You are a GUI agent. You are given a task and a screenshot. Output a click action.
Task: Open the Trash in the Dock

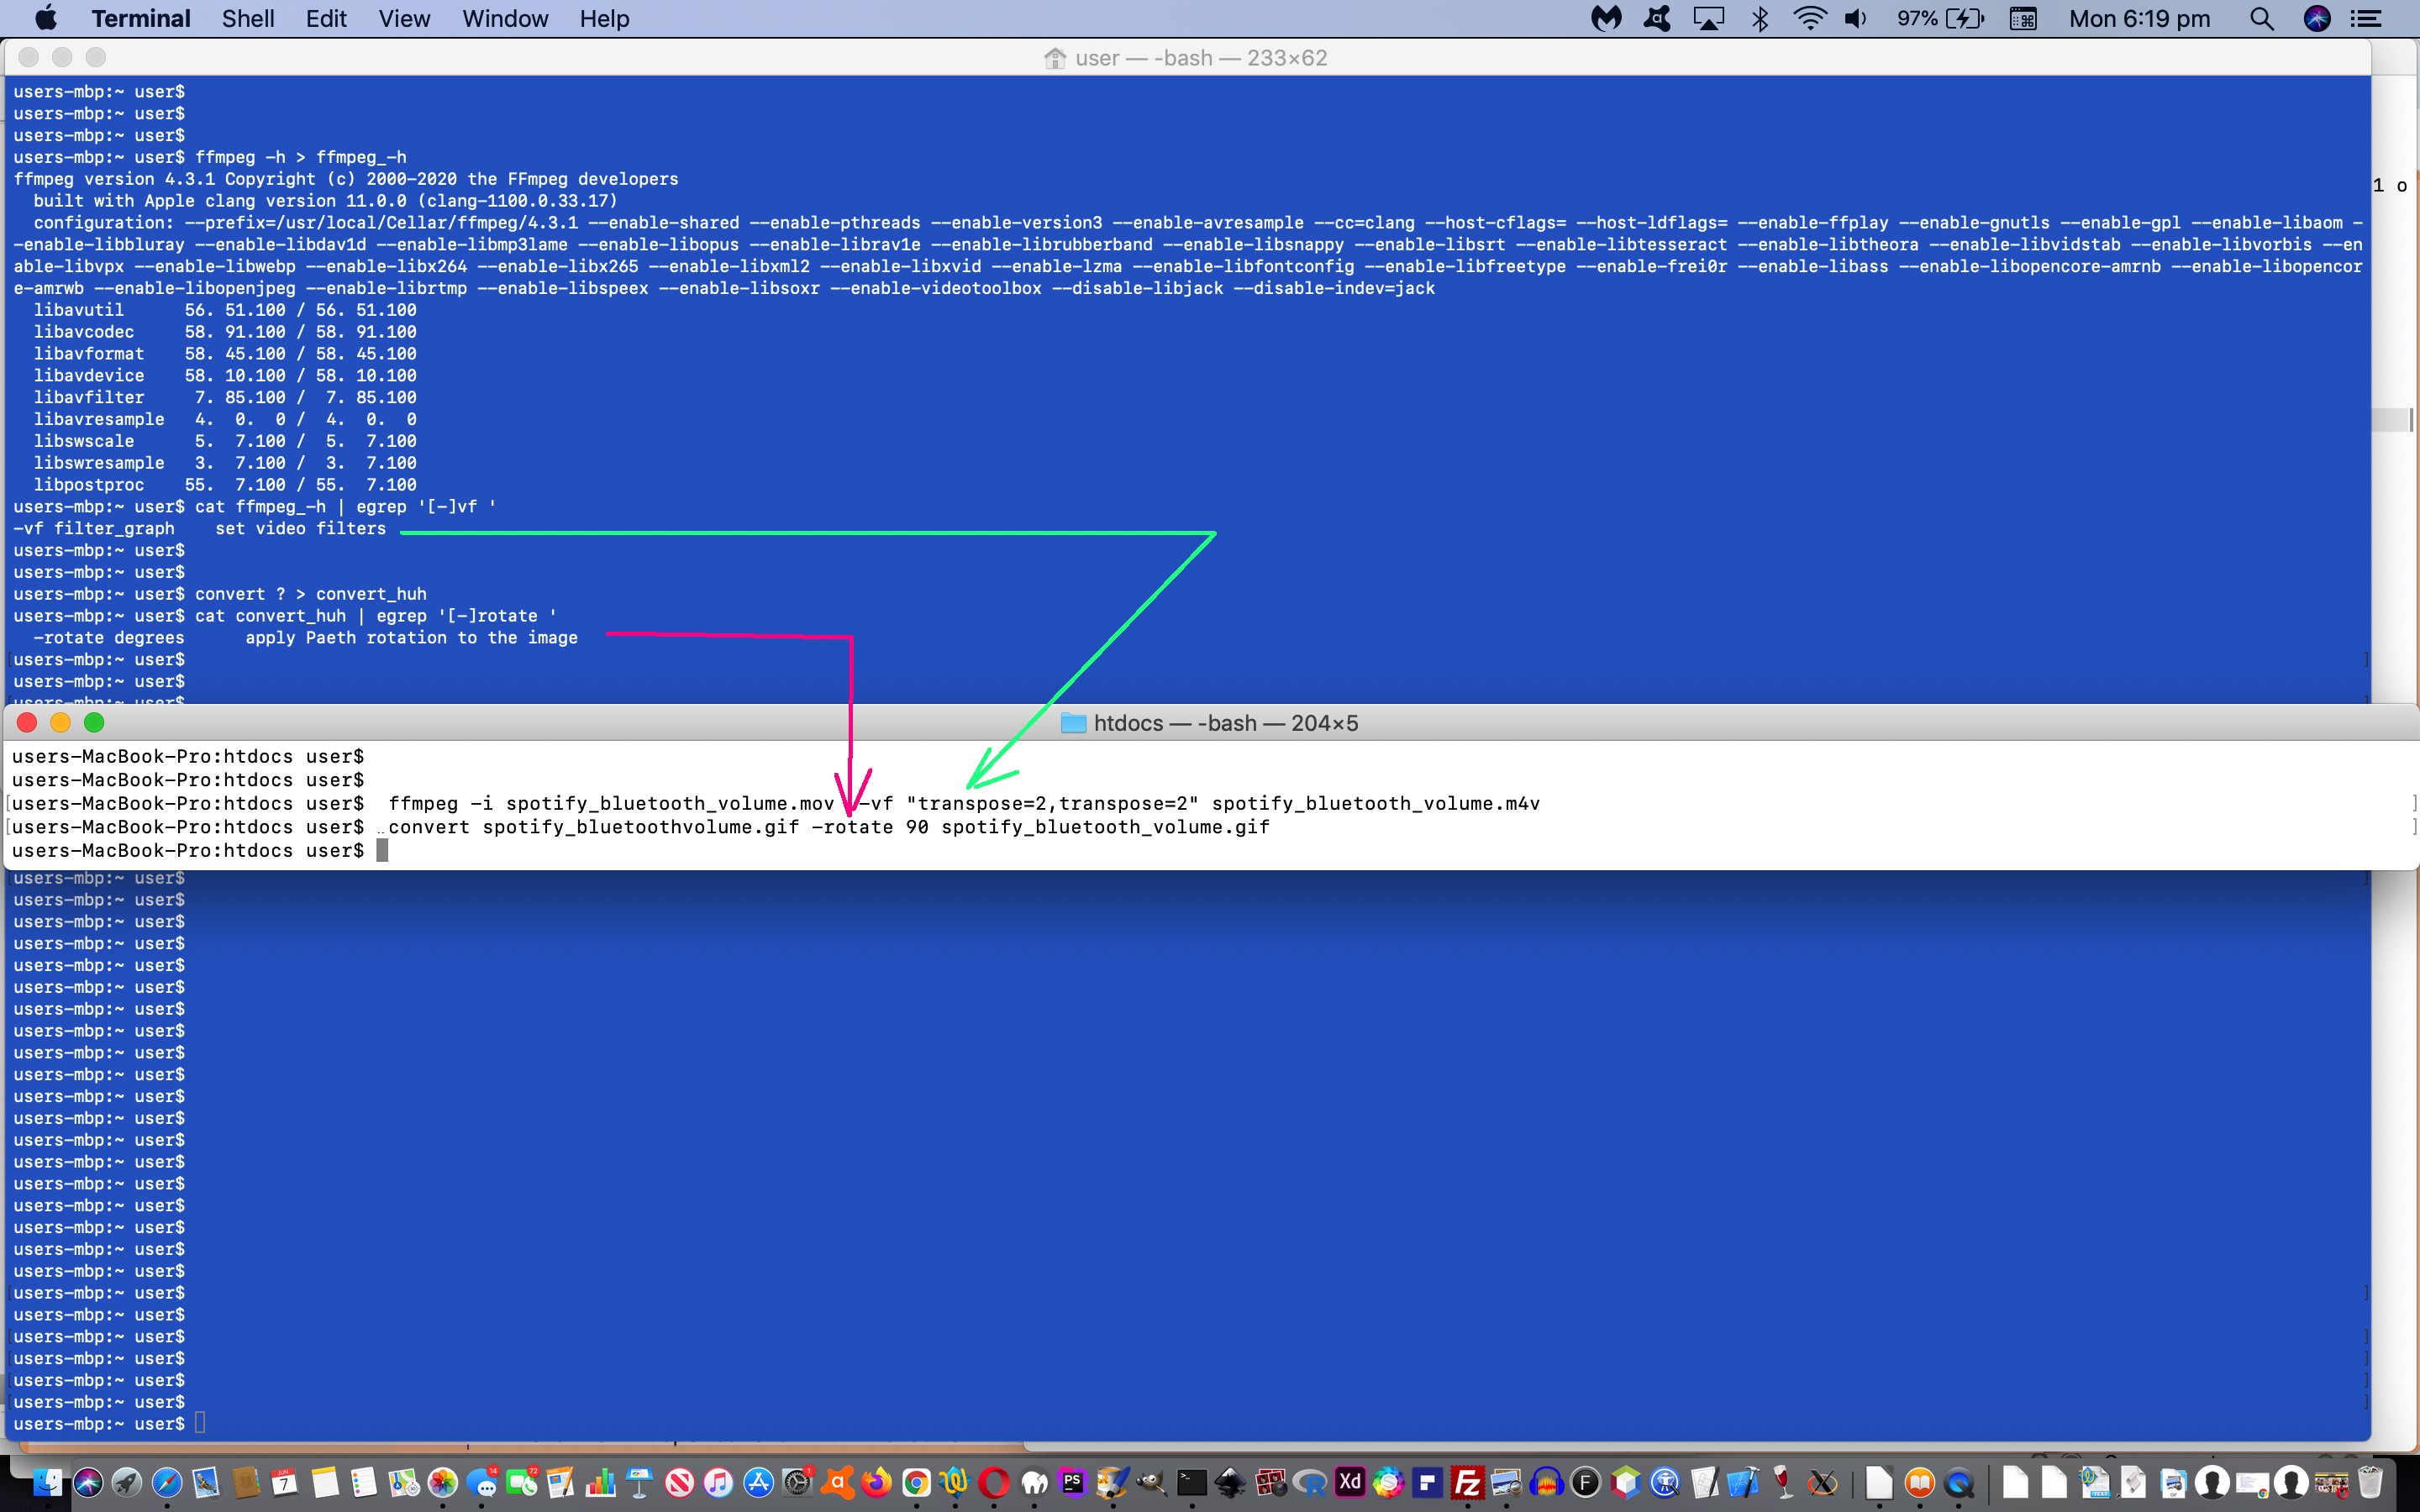point(2370,1482)
